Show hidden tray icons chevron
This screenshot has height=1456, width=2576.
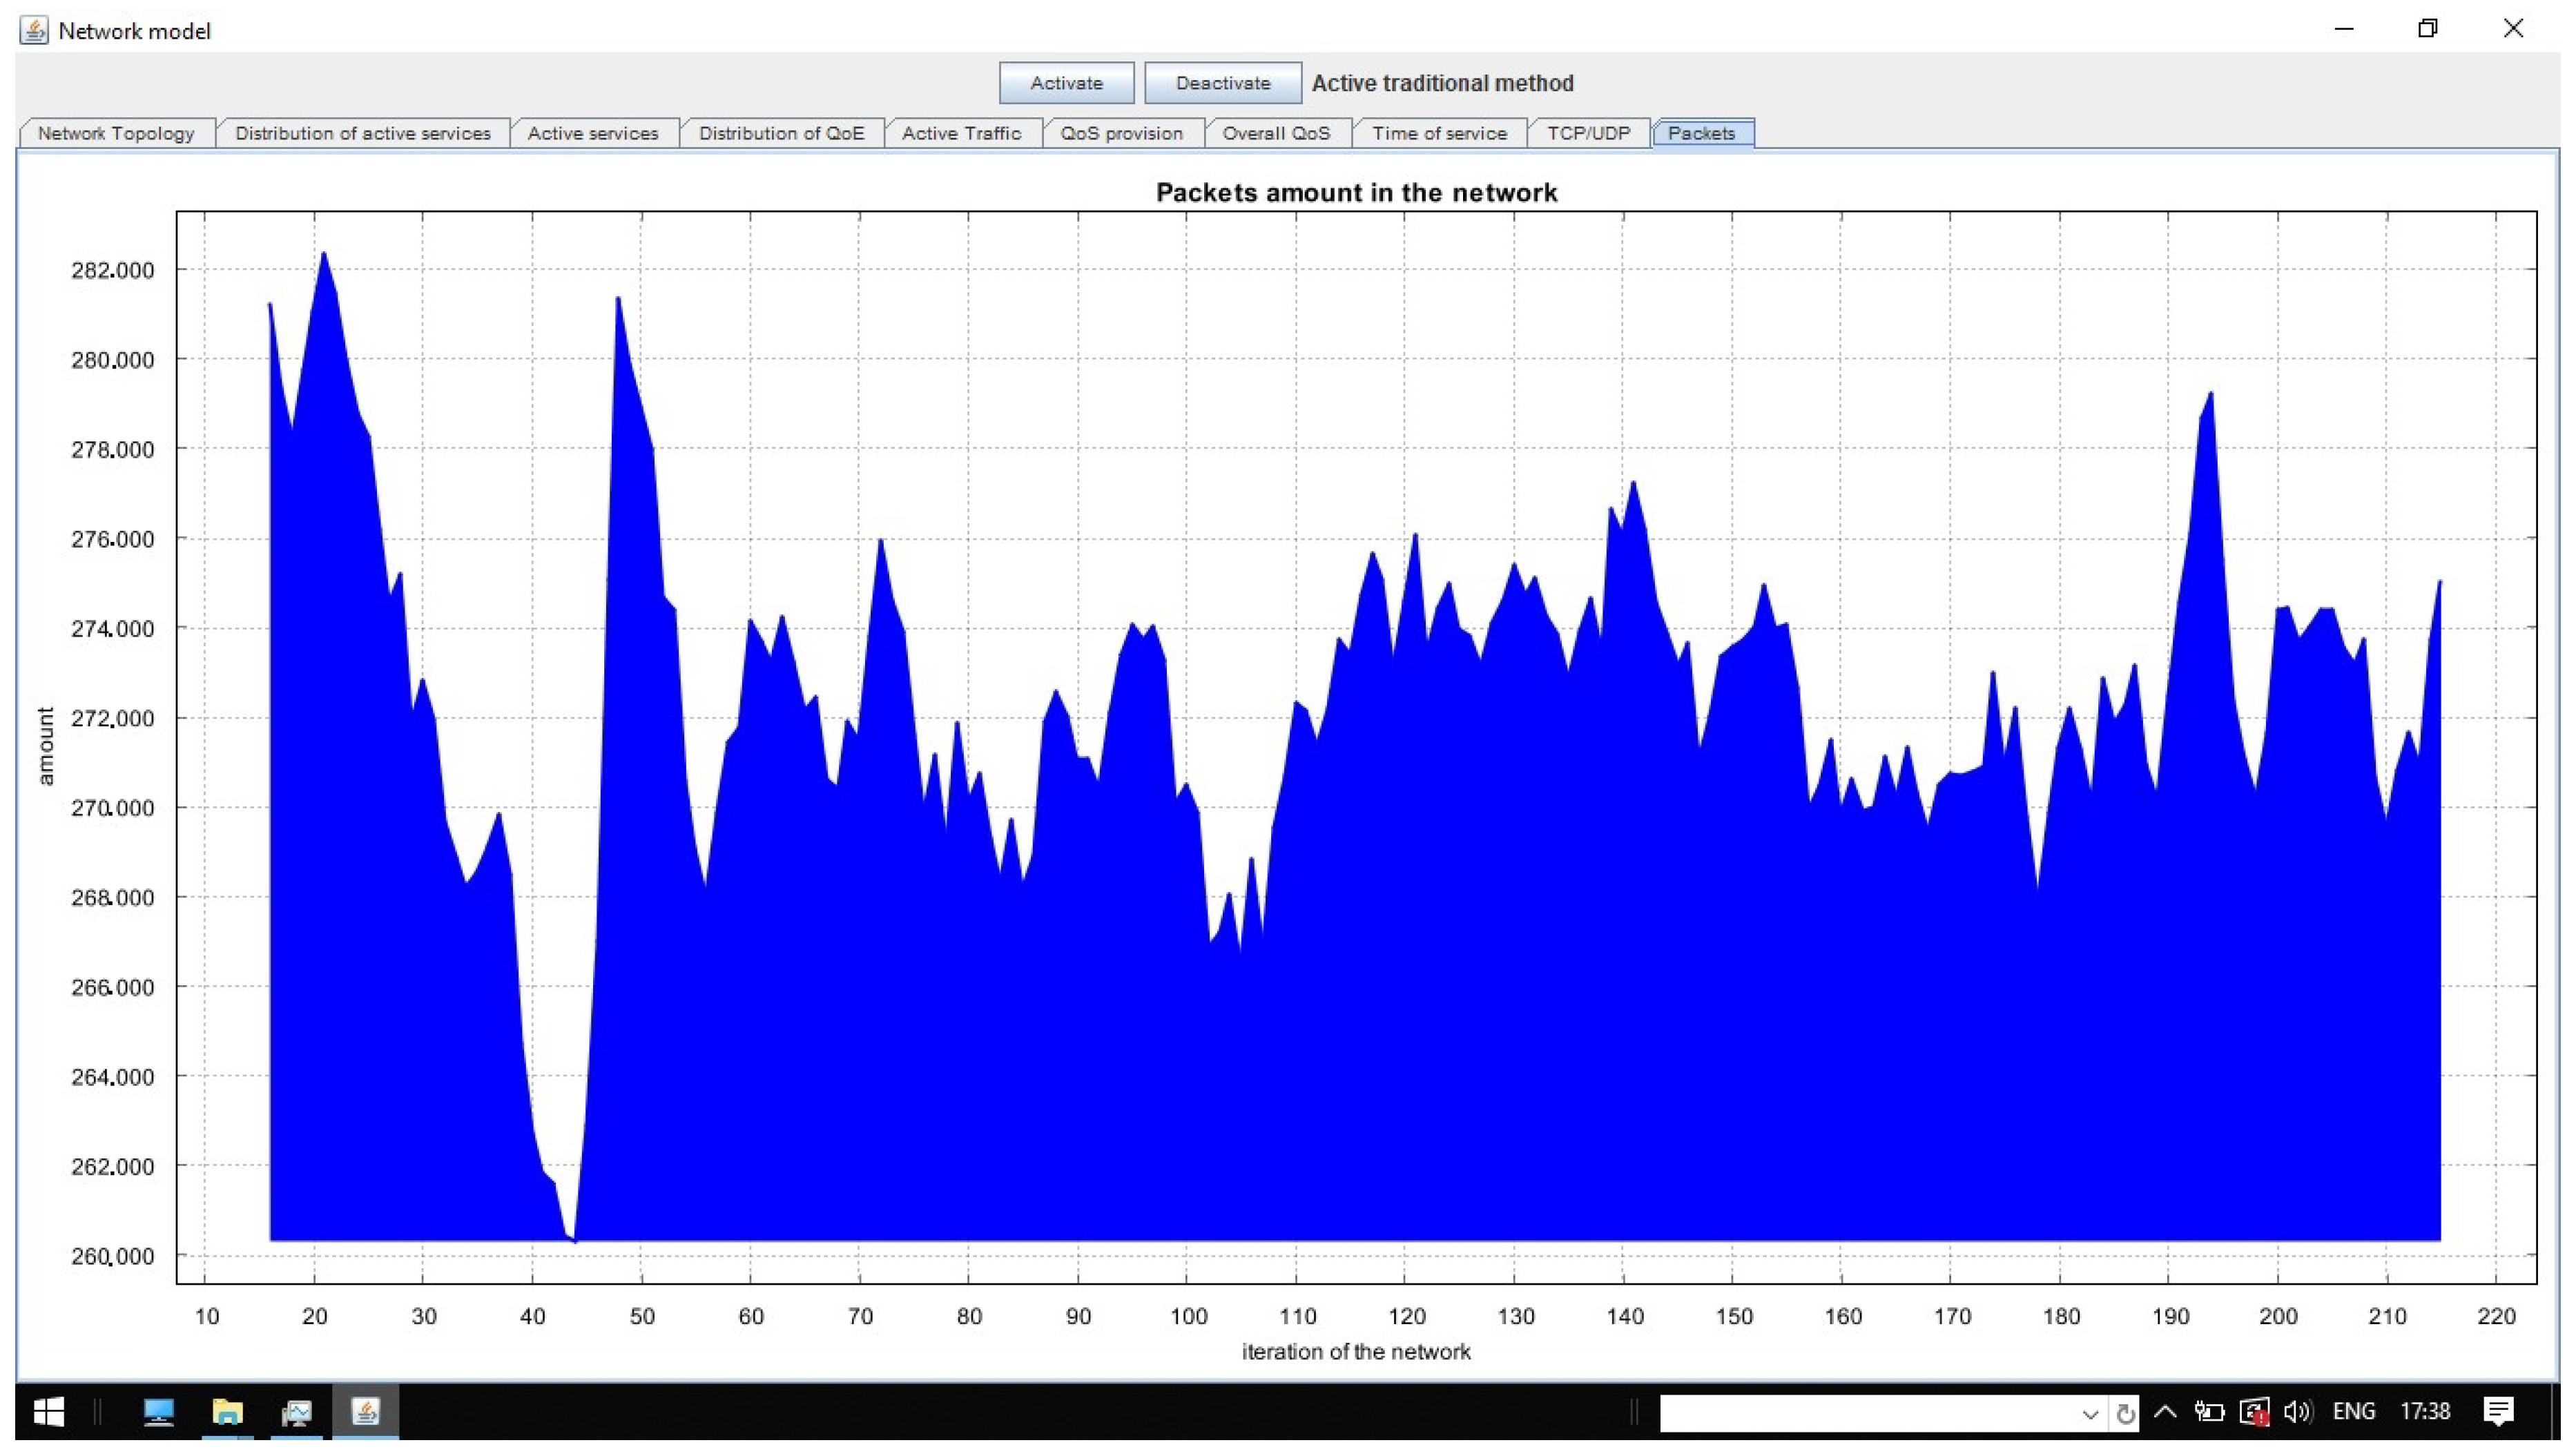click(x=2164, y=1411)
